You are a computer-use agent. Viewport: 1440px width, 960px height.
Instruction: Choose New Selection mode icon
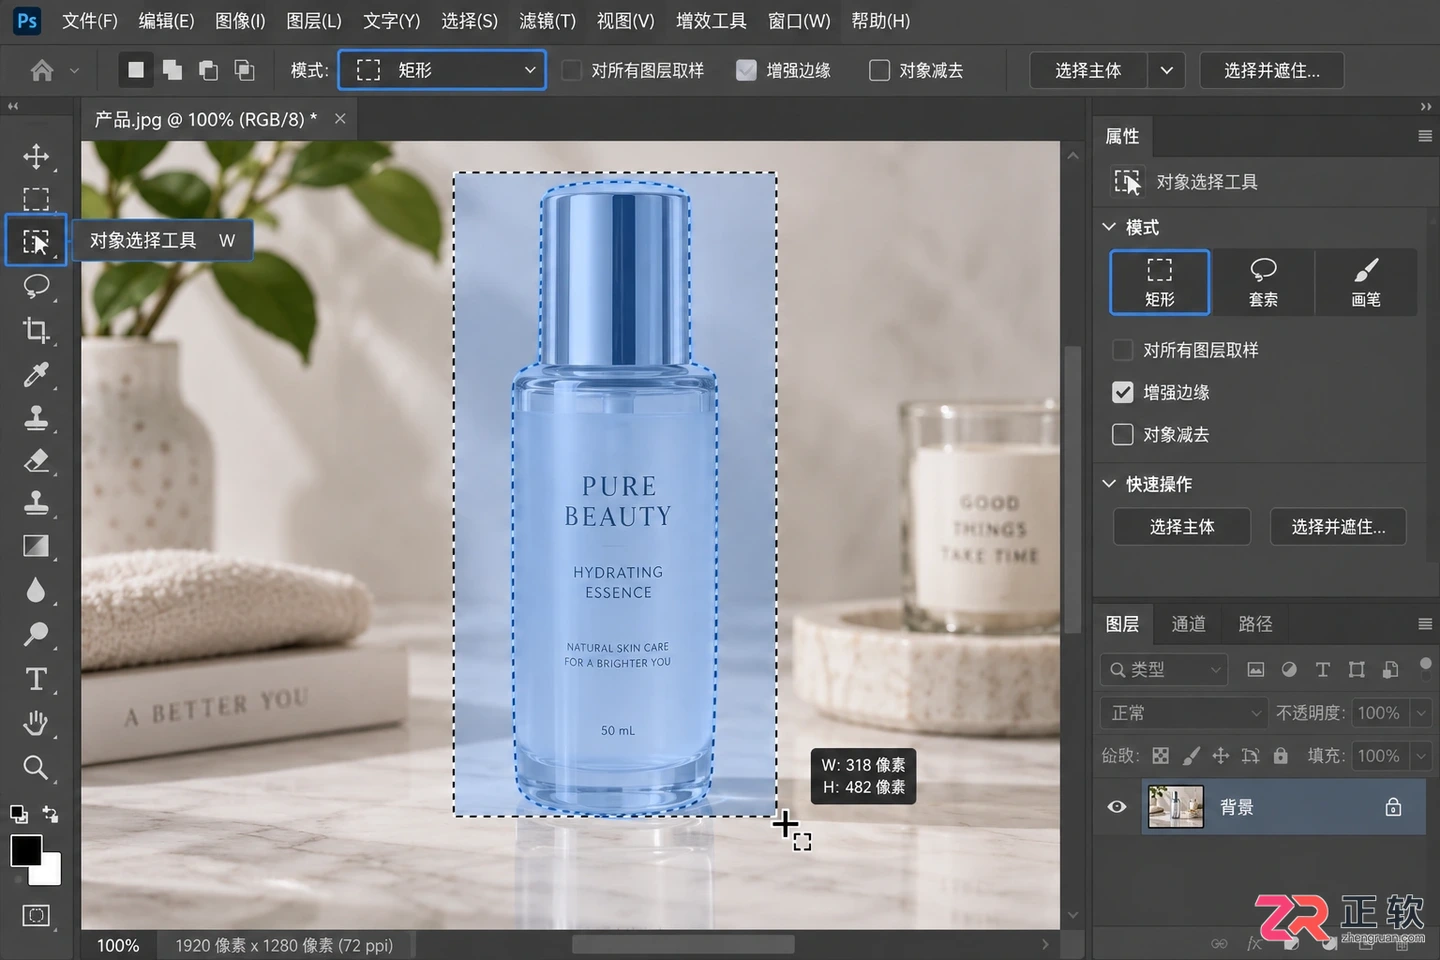click(x=136, y=69)
